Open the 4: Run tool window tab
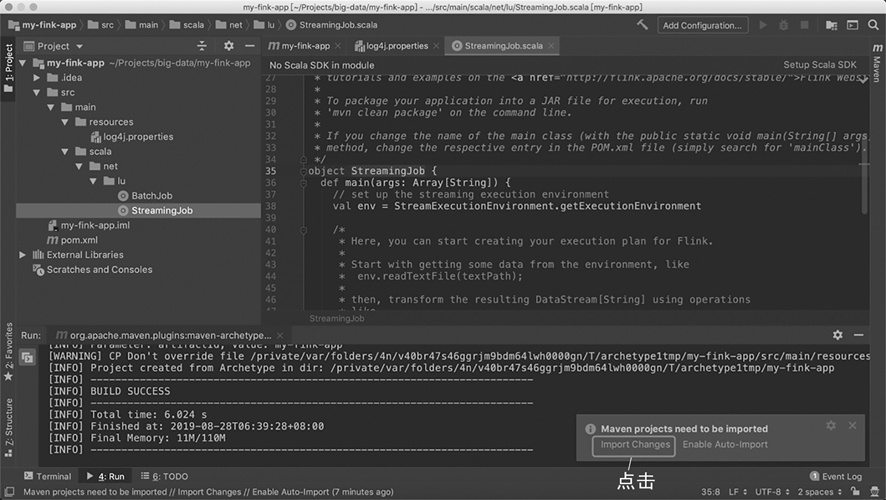 click(x=106, y=476)
